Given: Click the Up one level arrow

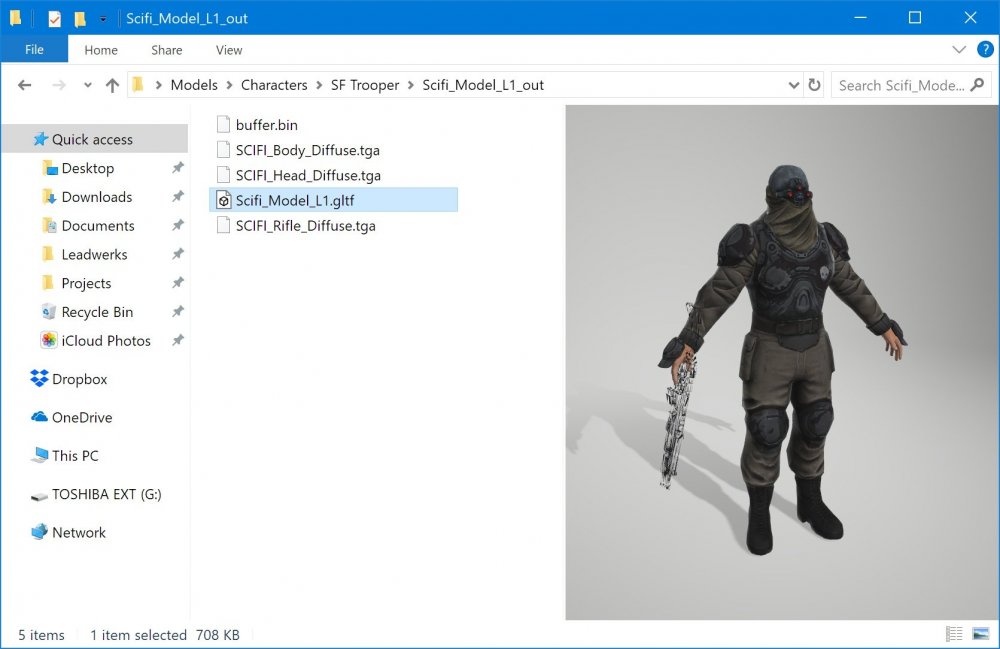Looking at the screenshot, I should pyautogui.click(x=112, y=85).
